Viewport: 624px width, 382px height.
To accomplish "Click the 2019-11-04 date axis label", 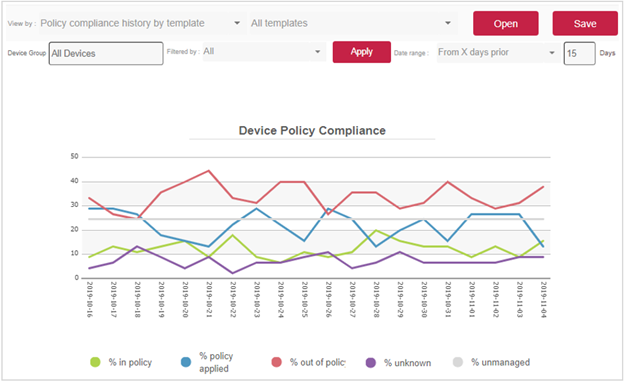I will point(544,299).
